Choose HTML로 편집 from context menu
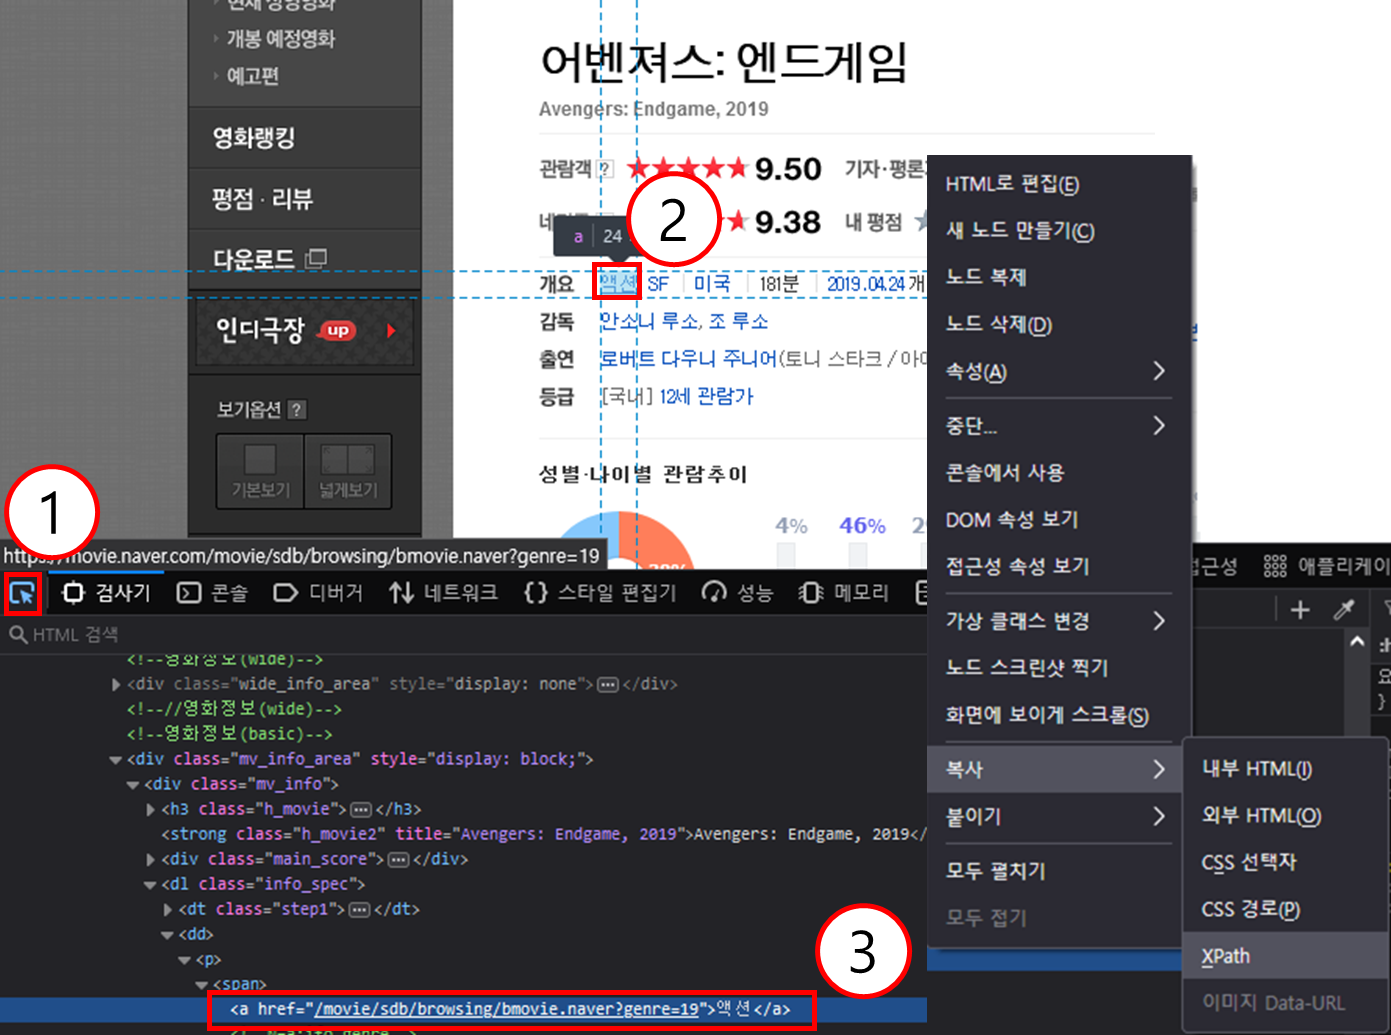1391x1035 pixels. [x=1060, y=184]
